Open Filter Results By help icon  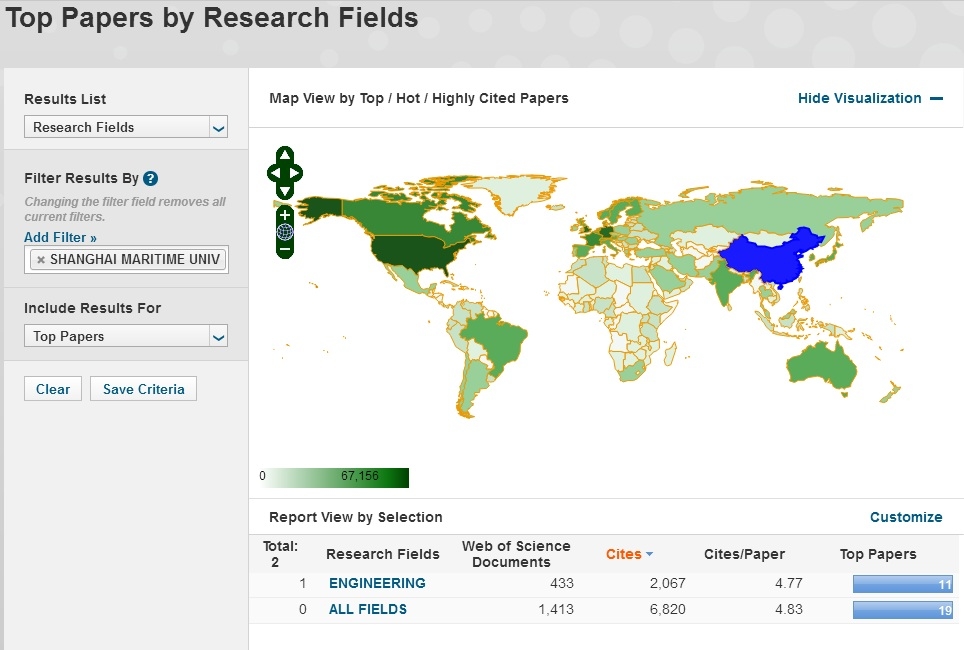point(151,179)
